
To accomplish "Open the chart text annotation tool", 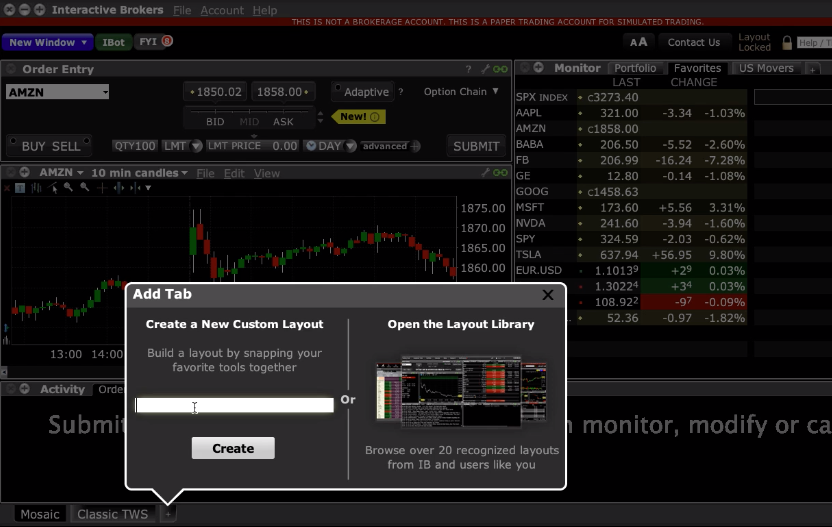I will [x=20, y=188].
